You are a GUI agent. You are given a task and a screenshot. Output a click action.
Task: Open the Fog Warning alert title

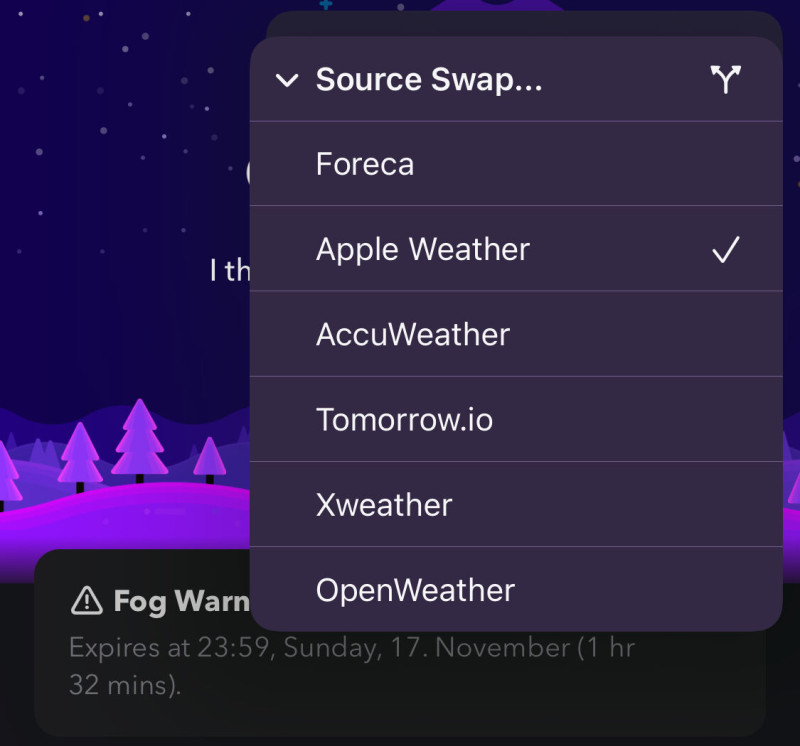click(x=182, y=601)
